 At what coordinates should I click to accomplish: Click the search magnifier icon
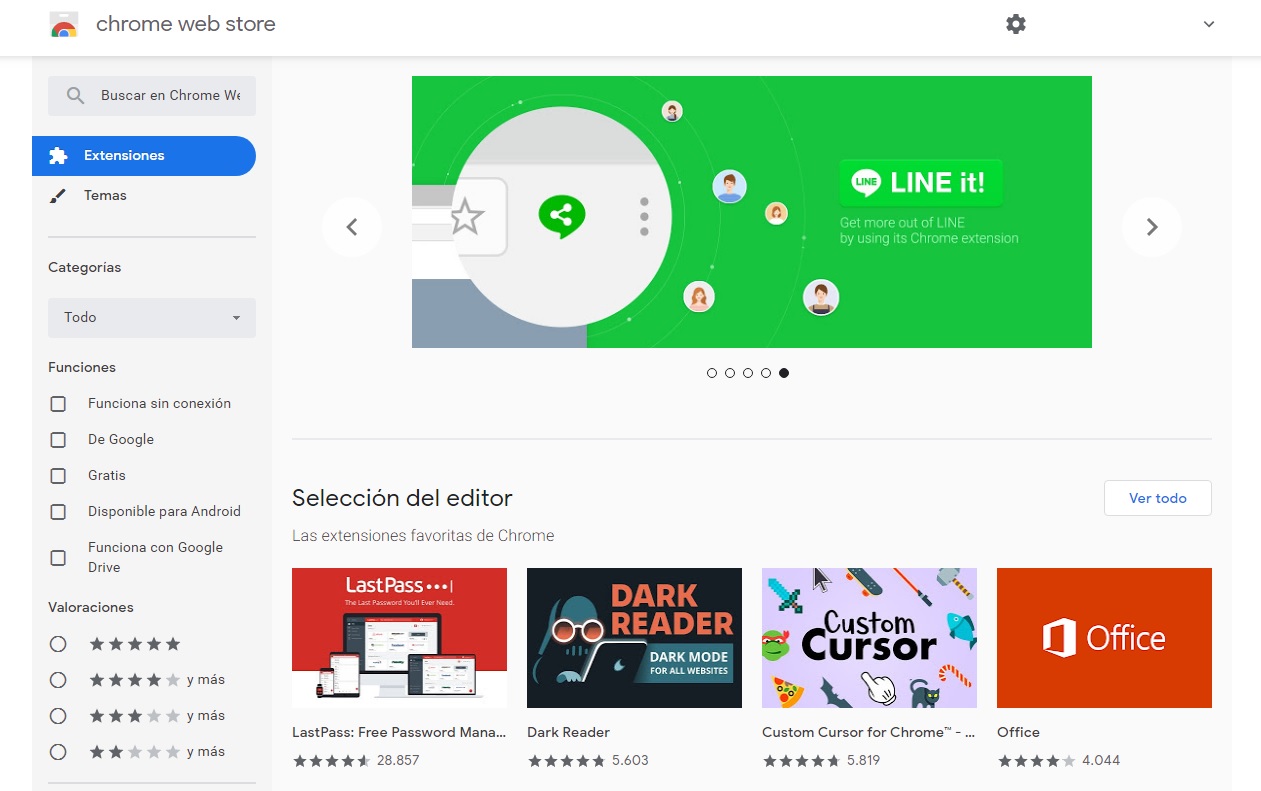(75, 96)
